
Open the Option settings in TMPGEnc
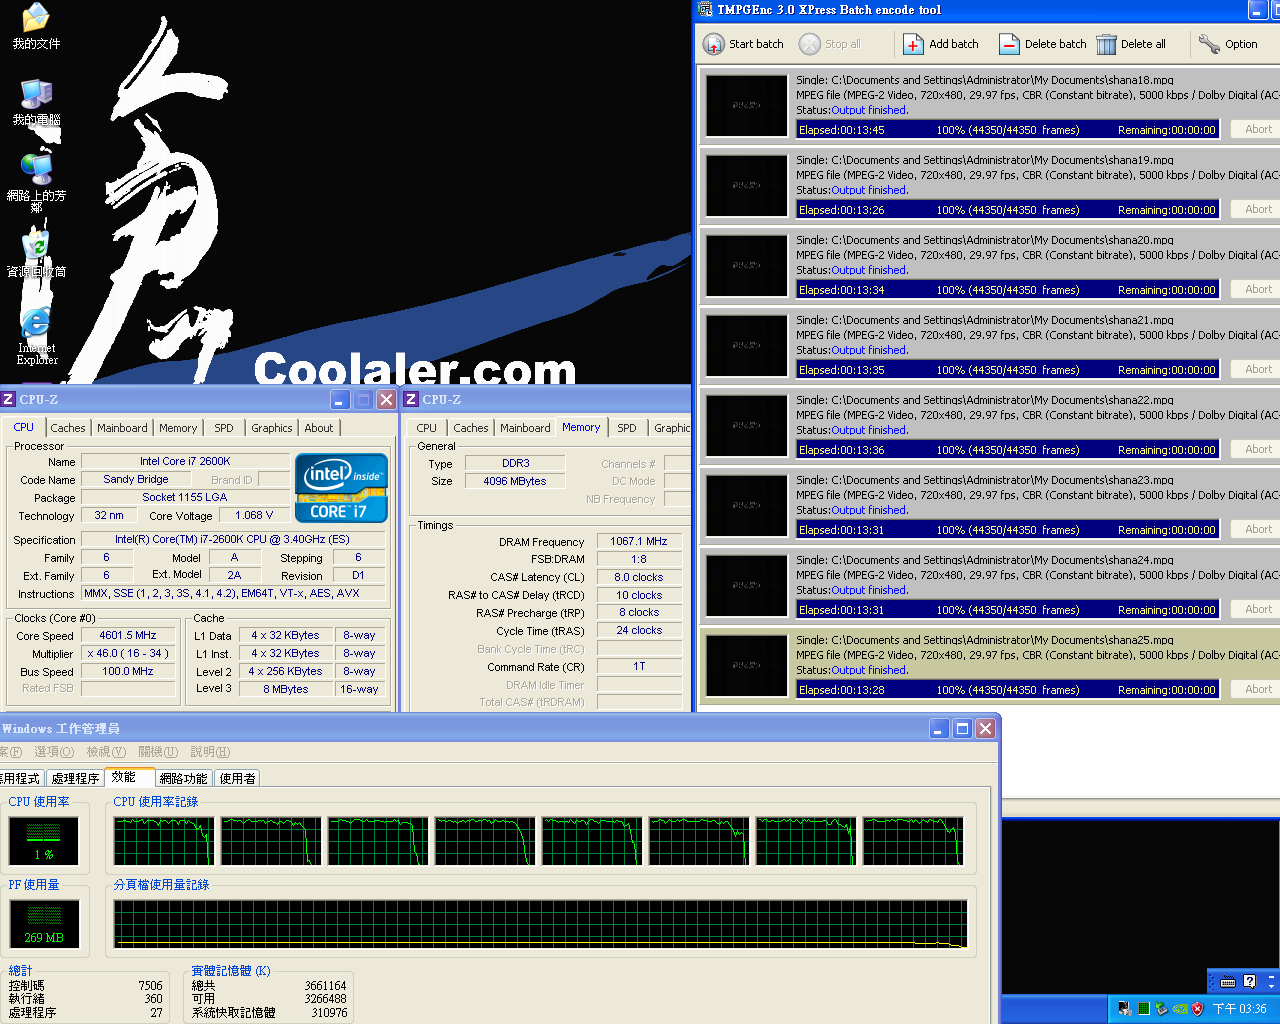pyautogui.click(x=1228, y=44)
